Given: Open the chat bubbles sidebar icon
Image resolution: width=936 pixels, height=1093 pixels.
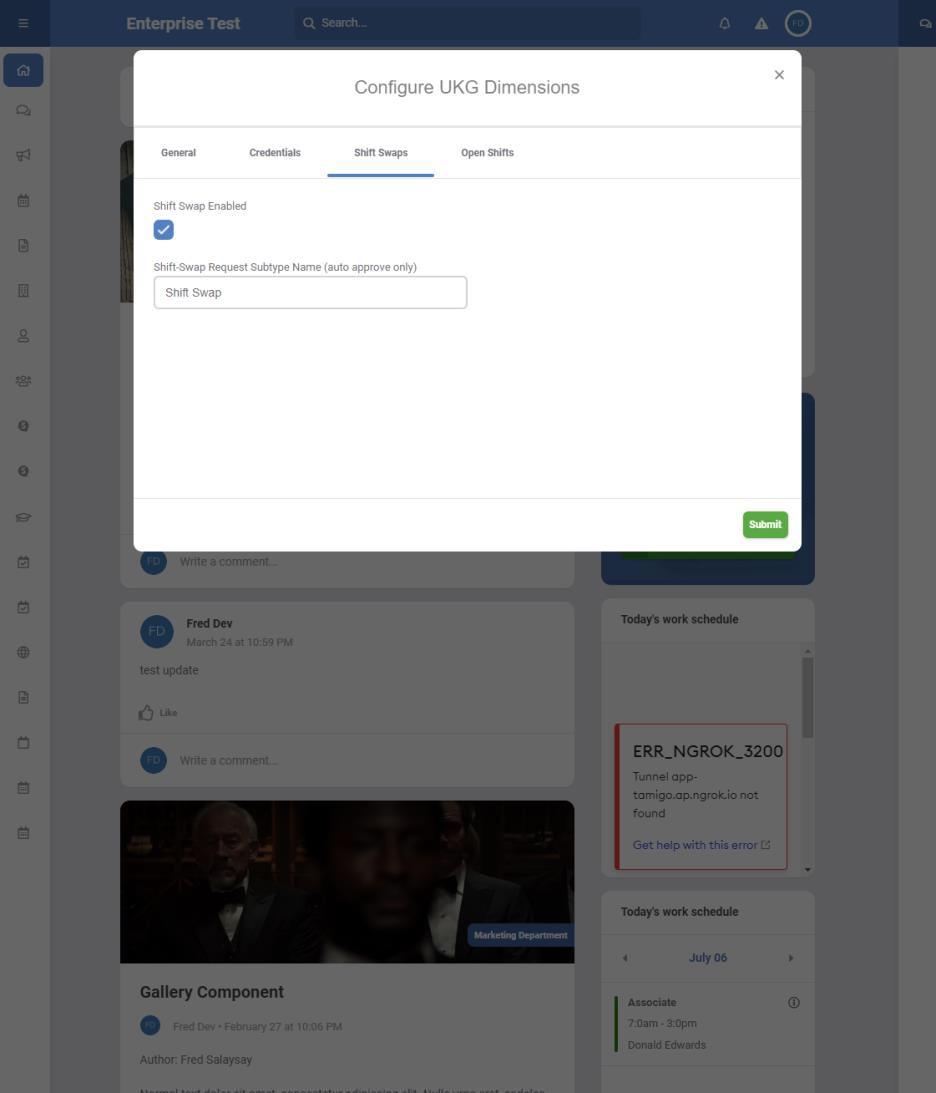Looking at the screenshot, I should pyautogui.click(x=23, y=110).
